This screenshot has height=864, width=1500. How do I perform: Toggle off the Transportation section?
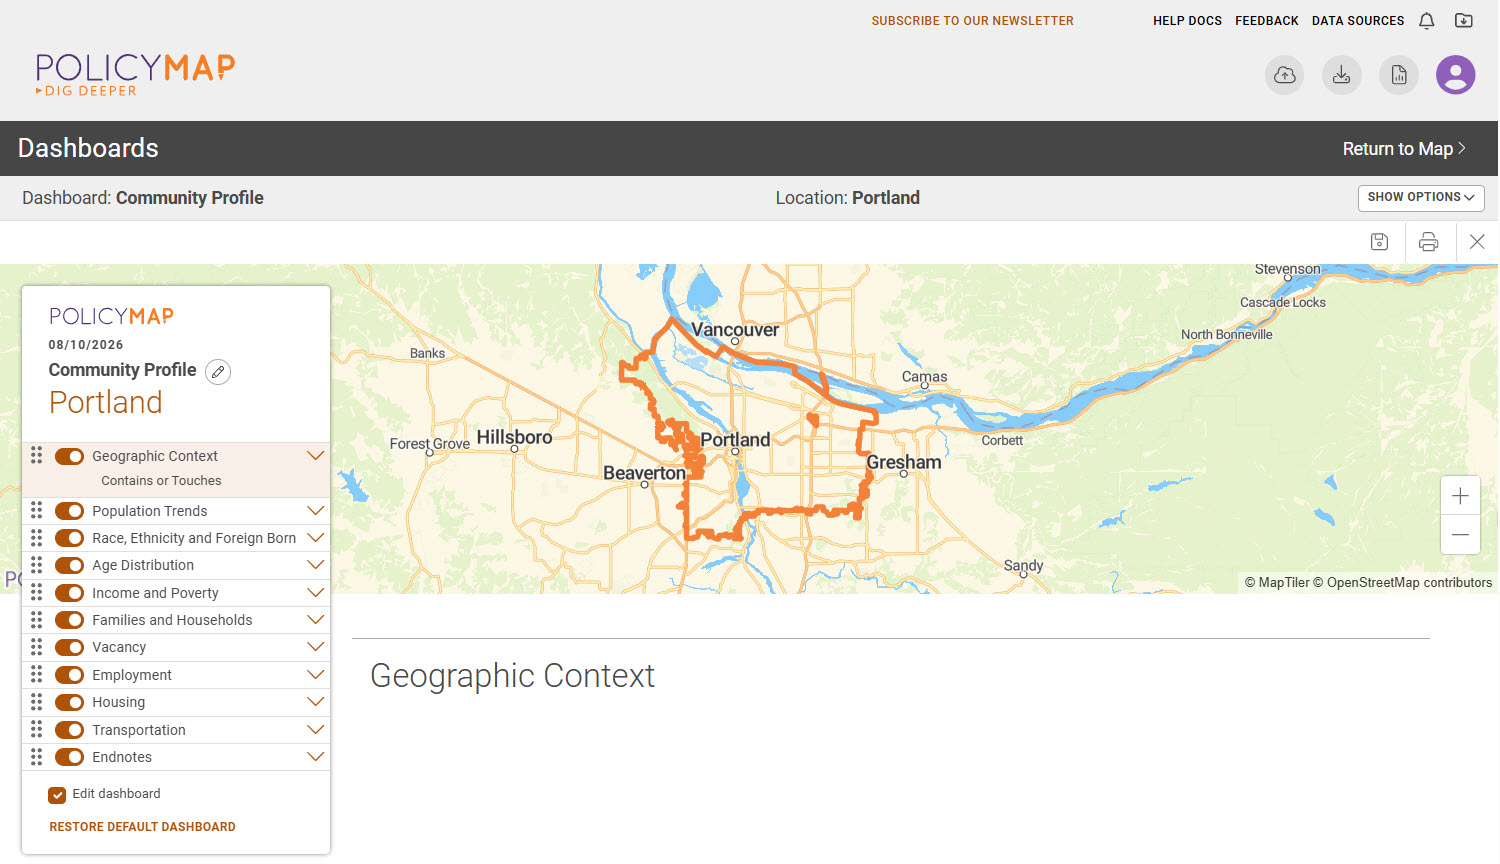coord(69,730)
